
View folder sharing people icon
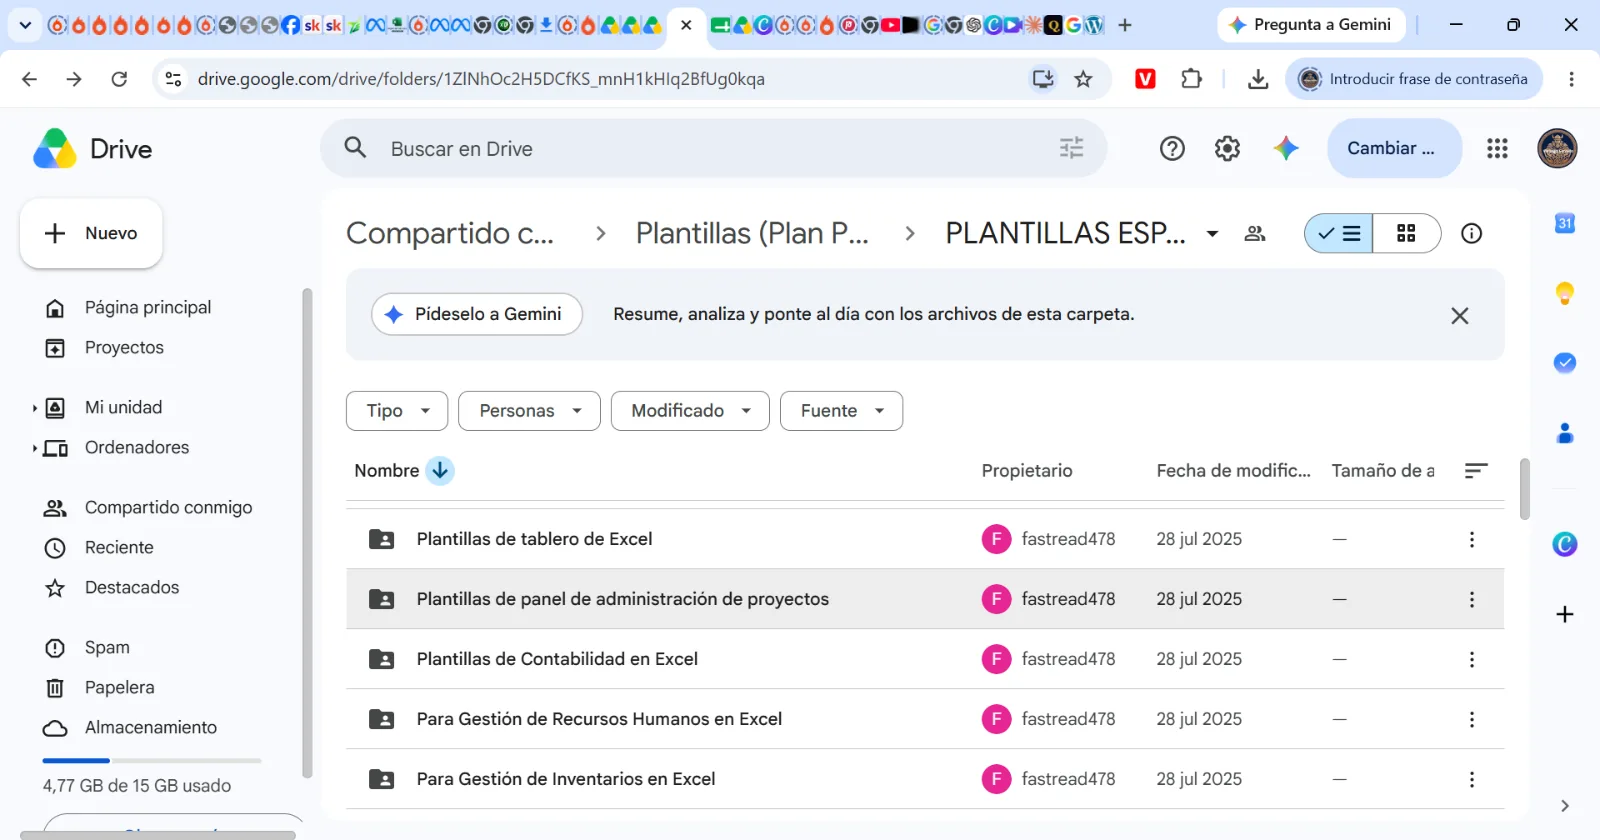pyautogui.click(x=1255, y=233)
